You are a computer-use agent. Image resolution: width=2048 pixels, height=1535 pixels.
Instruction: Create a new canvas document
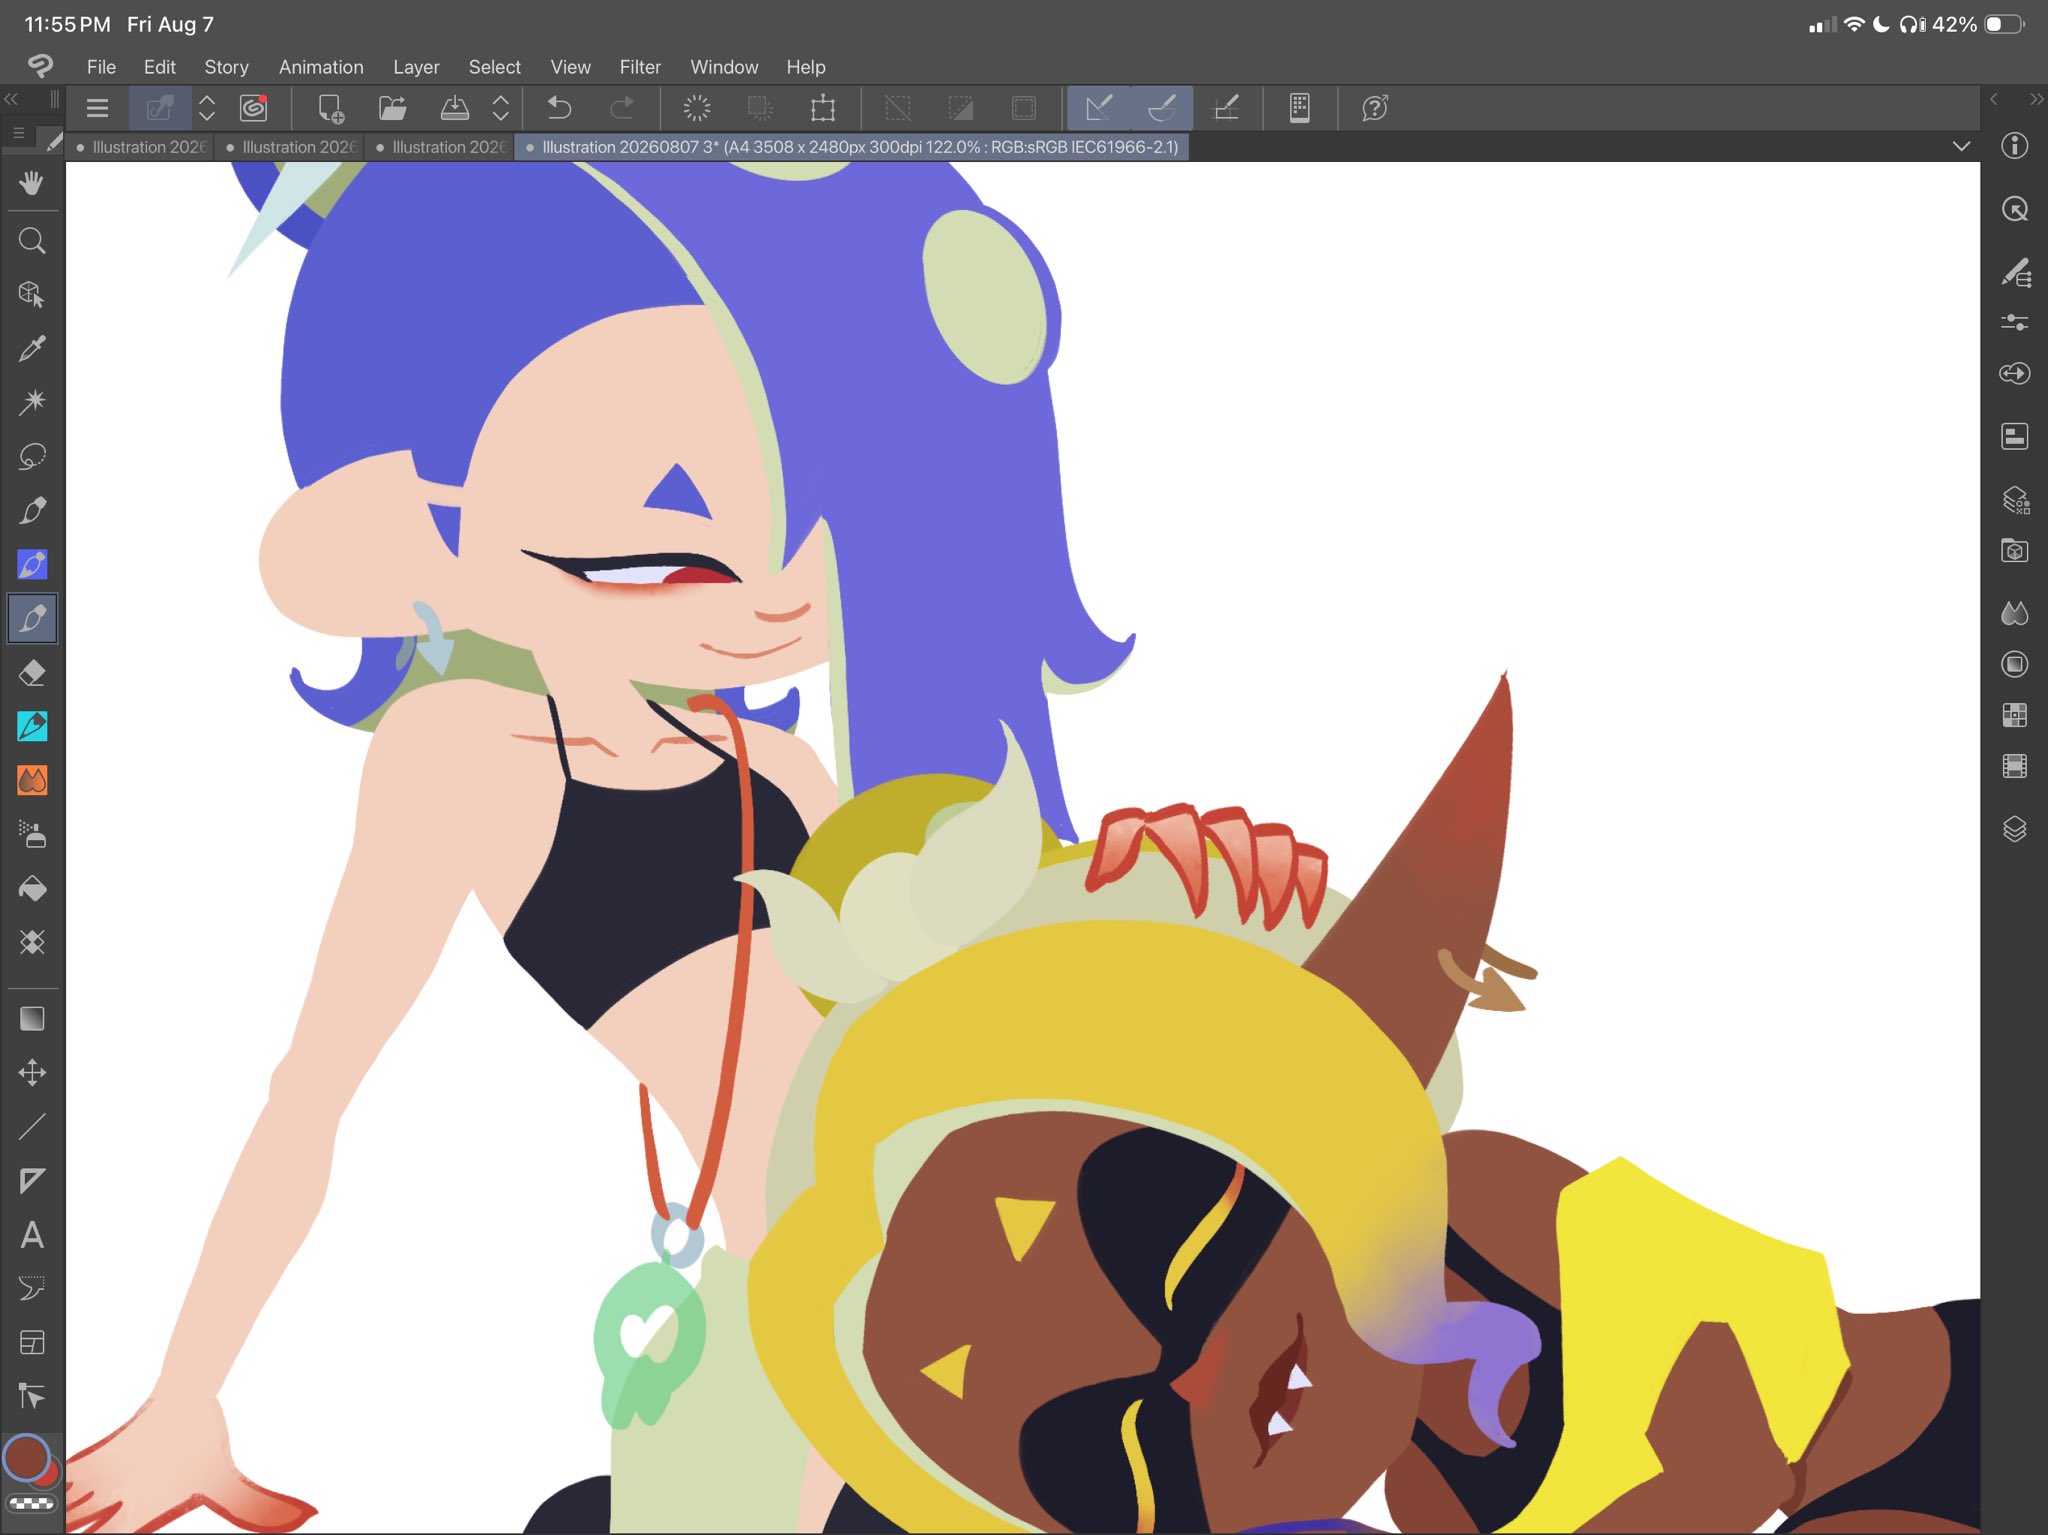pos(330,108)
